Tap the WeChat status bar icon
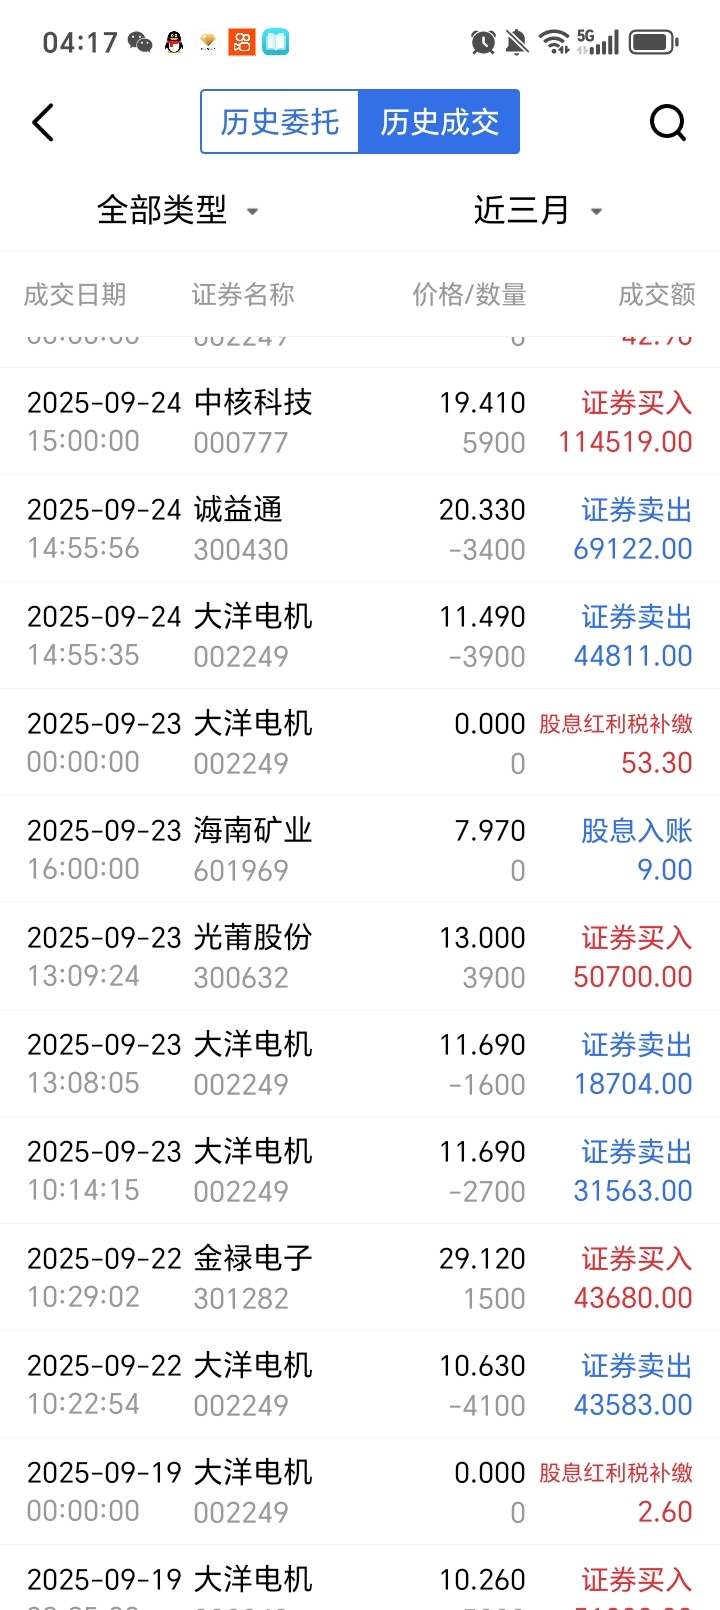 (x=140, y=42)
